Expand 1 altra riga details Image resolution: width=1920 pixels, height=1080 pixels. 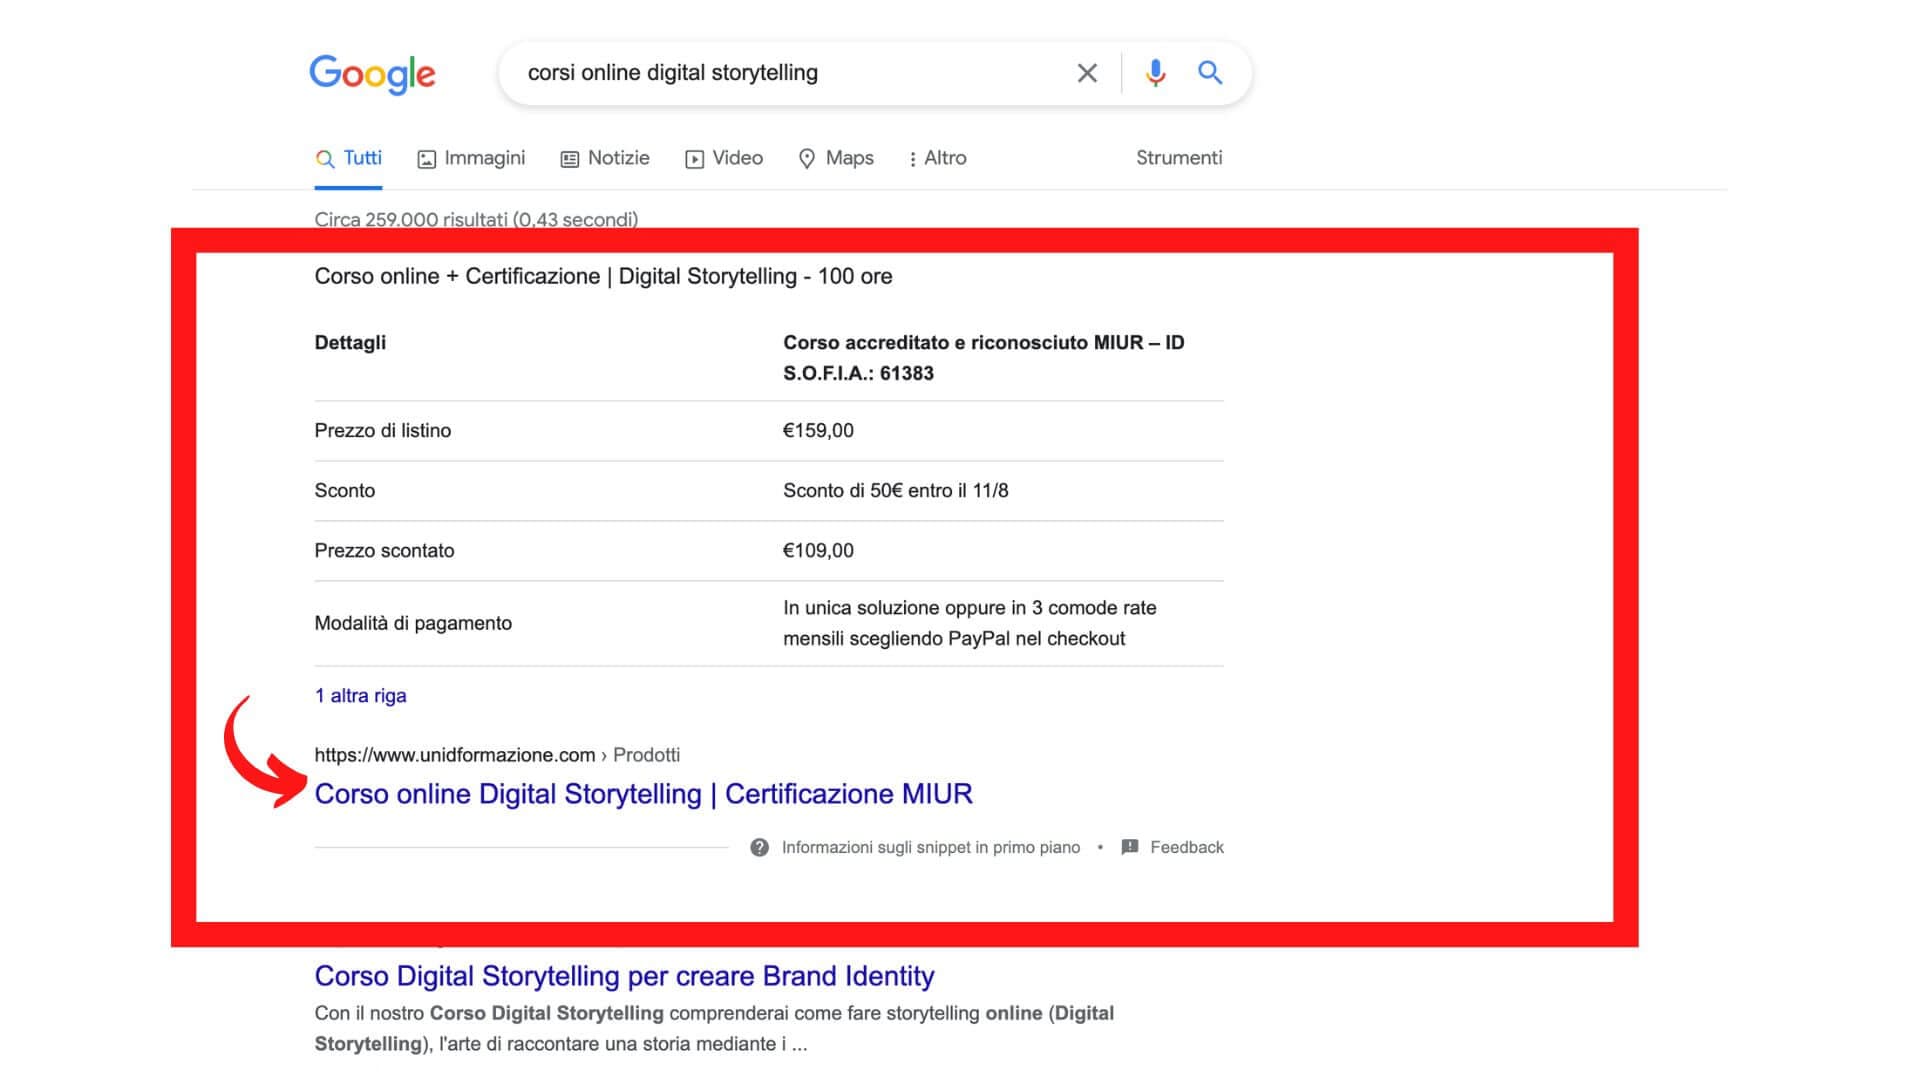pos(361,694)
